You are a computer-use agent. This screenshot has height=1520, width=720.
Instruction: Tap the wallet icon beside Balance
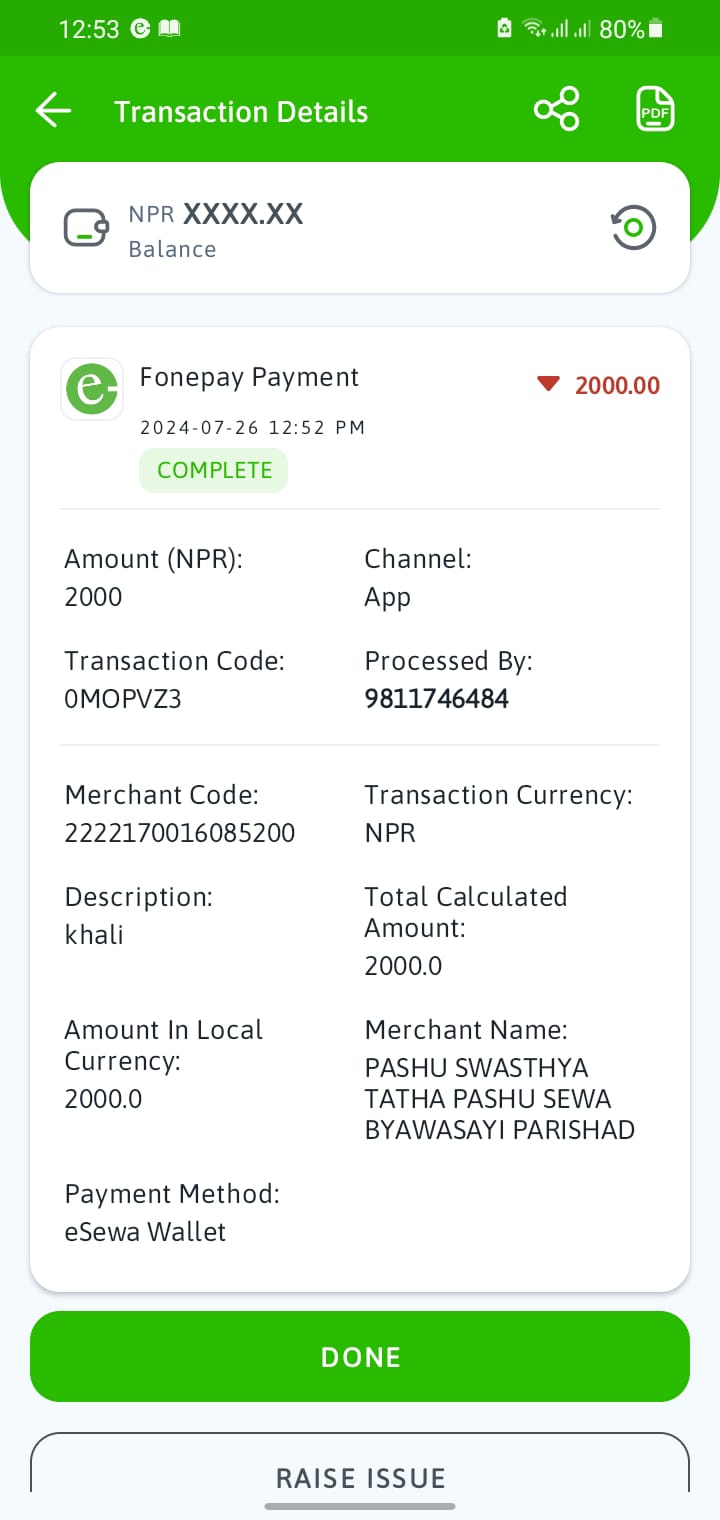click(86, 228)
